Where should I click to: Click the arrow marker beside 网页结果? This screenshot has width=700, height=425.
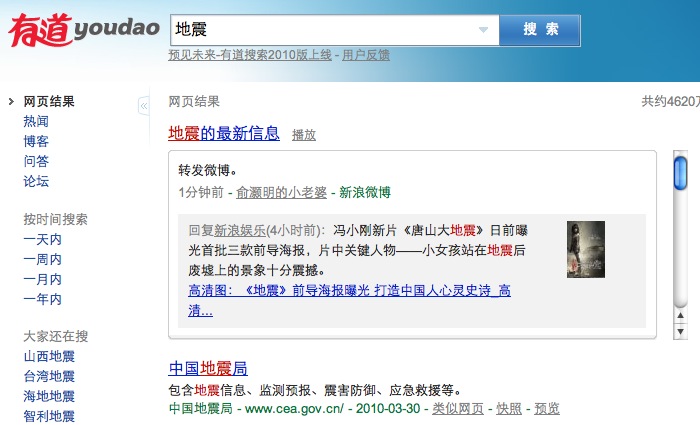tap(11, 102)
